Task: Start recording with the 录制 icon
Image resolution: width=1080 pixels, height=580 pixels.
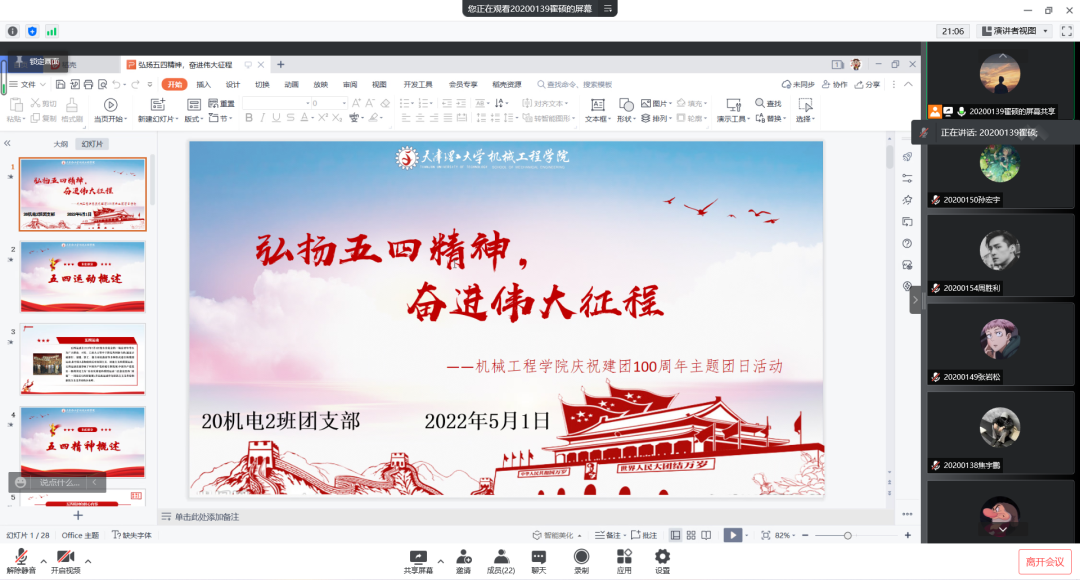Action: (581, 557)
